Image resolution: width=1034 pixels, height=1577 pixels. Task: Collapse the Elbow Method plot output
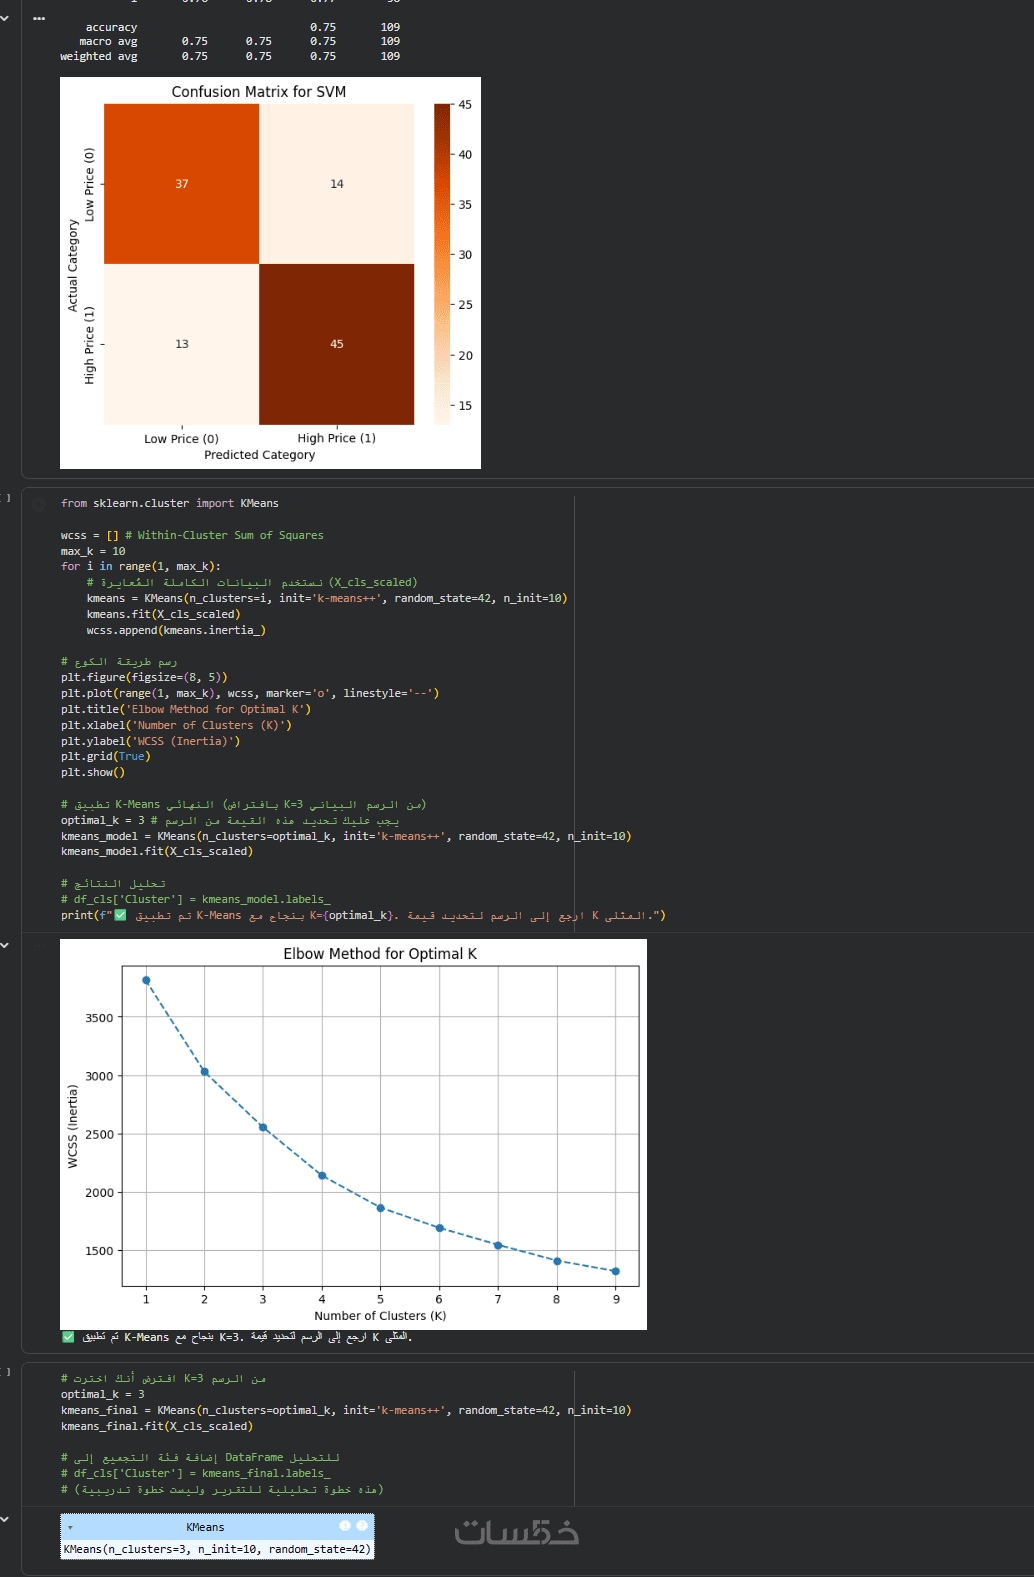click(x=5, y=945)
